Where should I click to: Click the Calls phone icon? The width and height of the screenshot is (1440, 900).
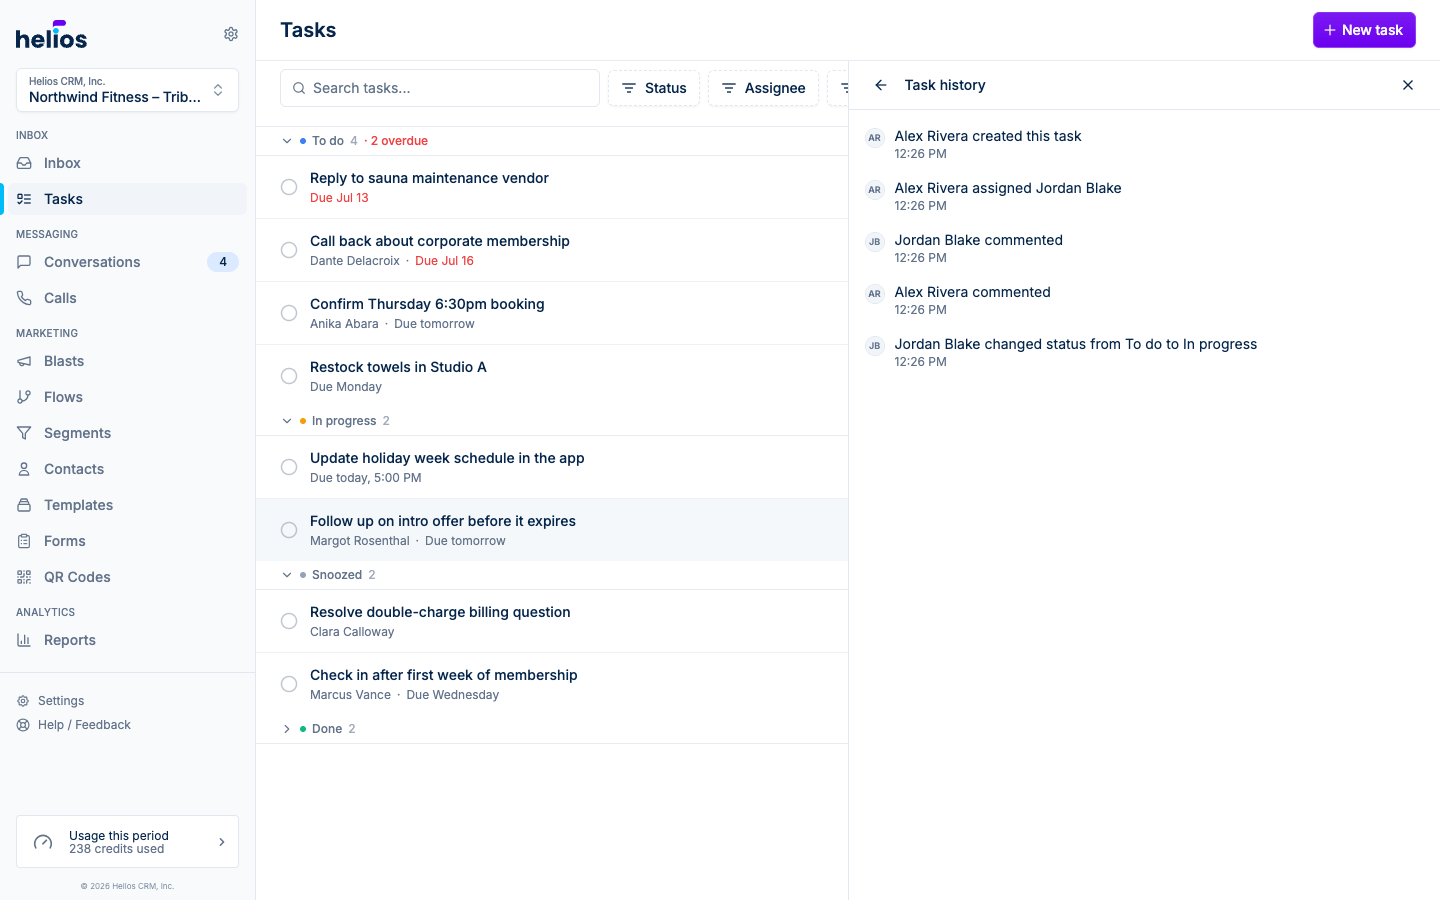[x=24, y=298]
